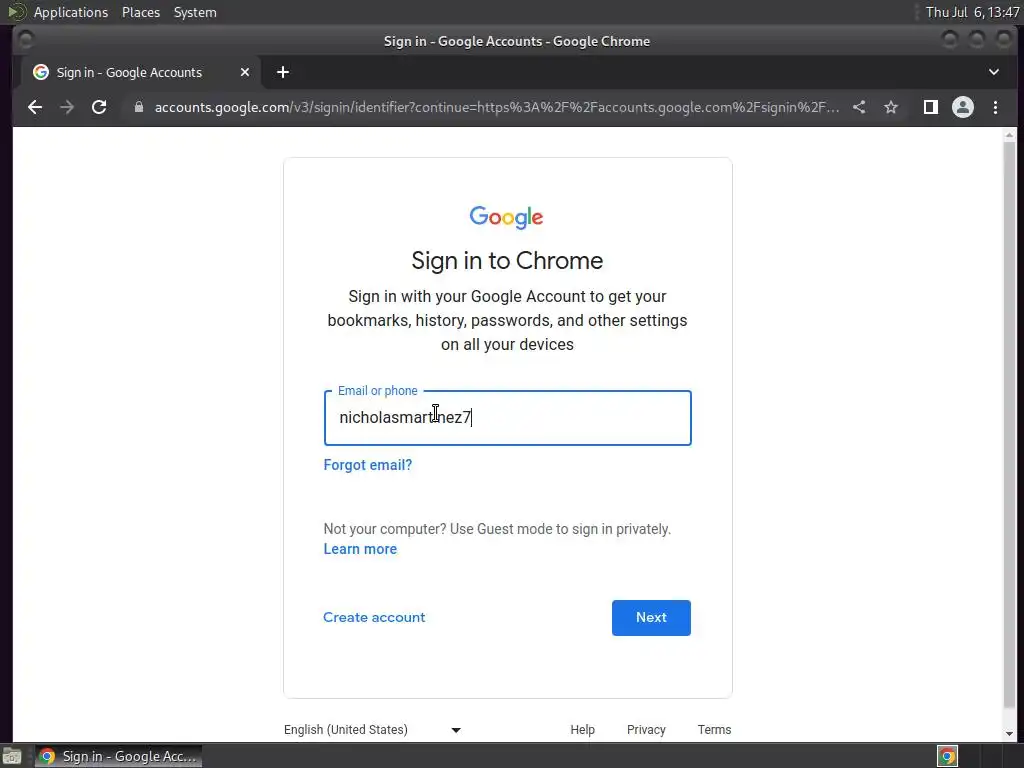Open a new tab

click(x=283, y=72)
